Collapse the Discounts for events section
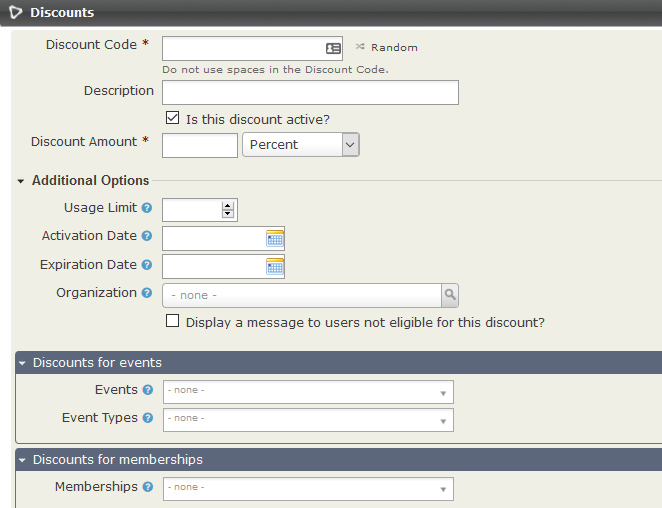Viewport: 662px width, 508px height. (x=22, y=363)
